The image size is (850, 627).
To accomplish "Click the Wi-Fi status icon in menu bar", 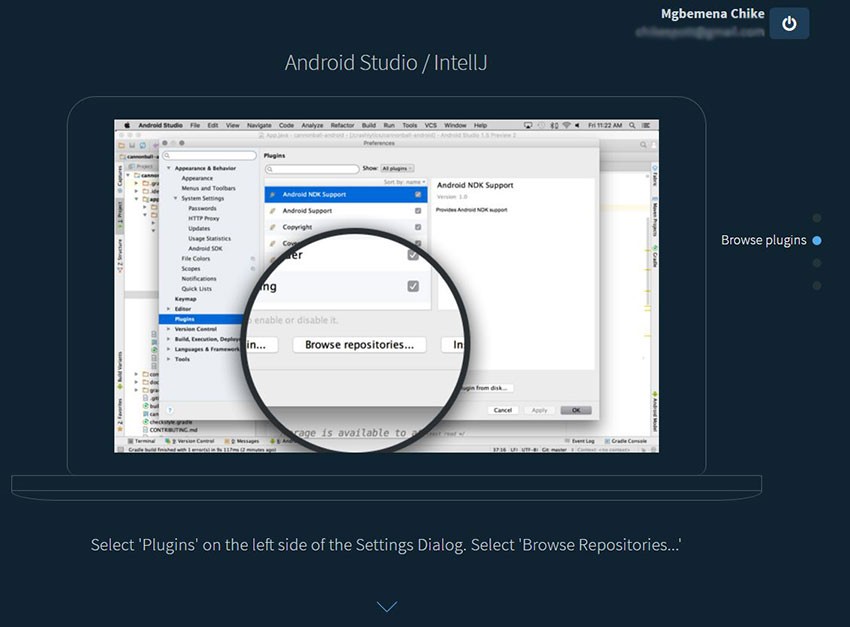I will (x=566, y=125).
